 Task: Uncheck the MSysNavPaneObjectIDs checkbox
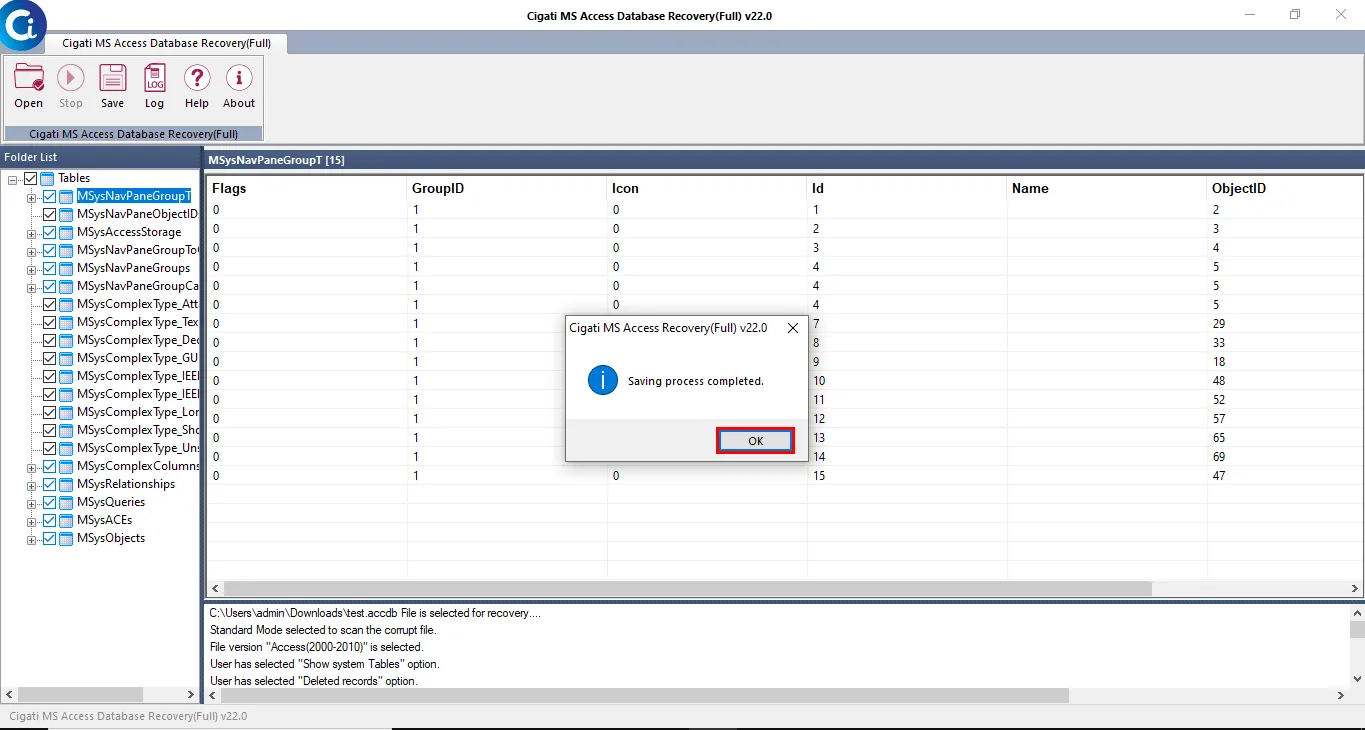pyautogui.click(x=49, y=214)
